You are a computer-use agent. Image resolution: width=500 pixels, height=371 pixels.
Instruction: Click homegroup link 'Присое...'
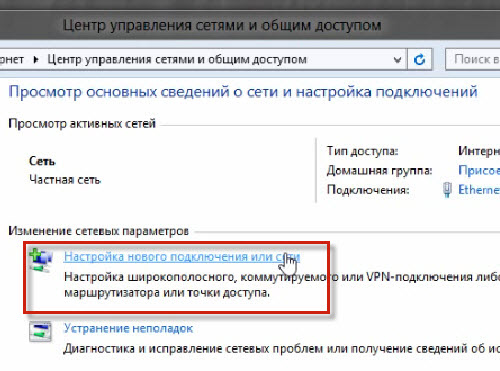coord(479,170)
